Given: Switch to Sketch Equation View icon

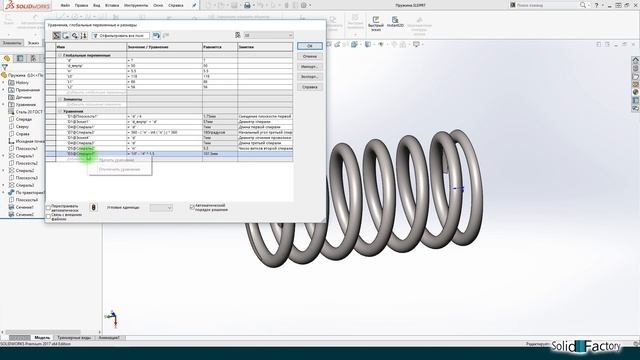Looking at the screenshot, I should [66, 36].
